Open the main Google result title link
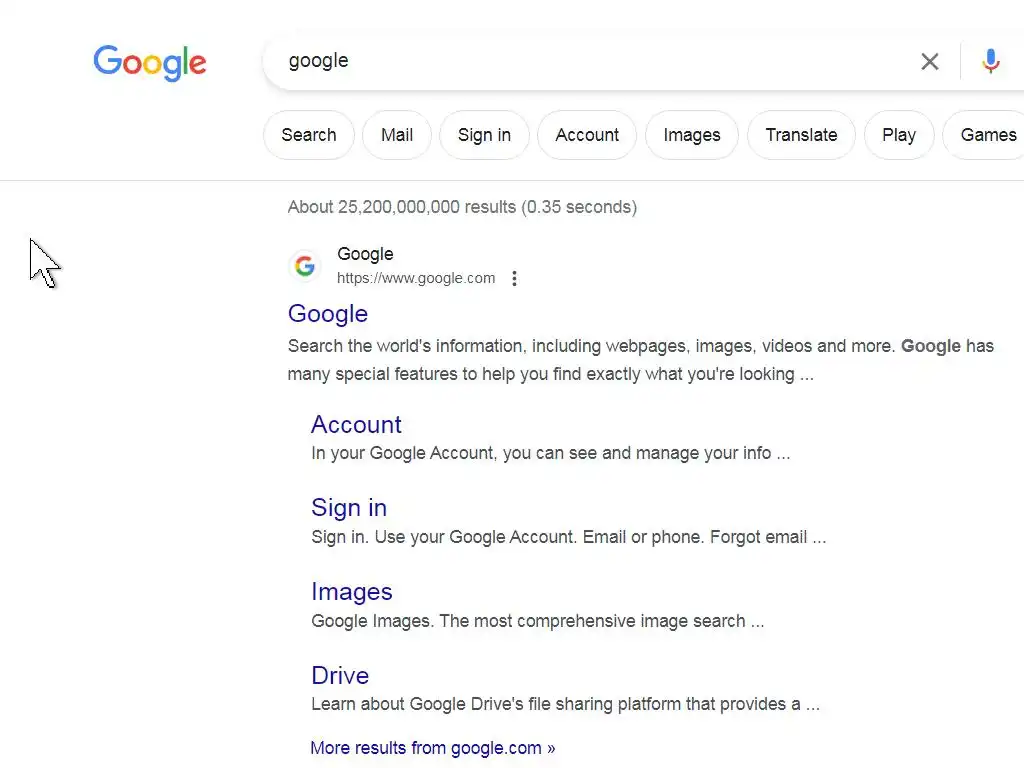1024x768 pixels. (328, 314)
